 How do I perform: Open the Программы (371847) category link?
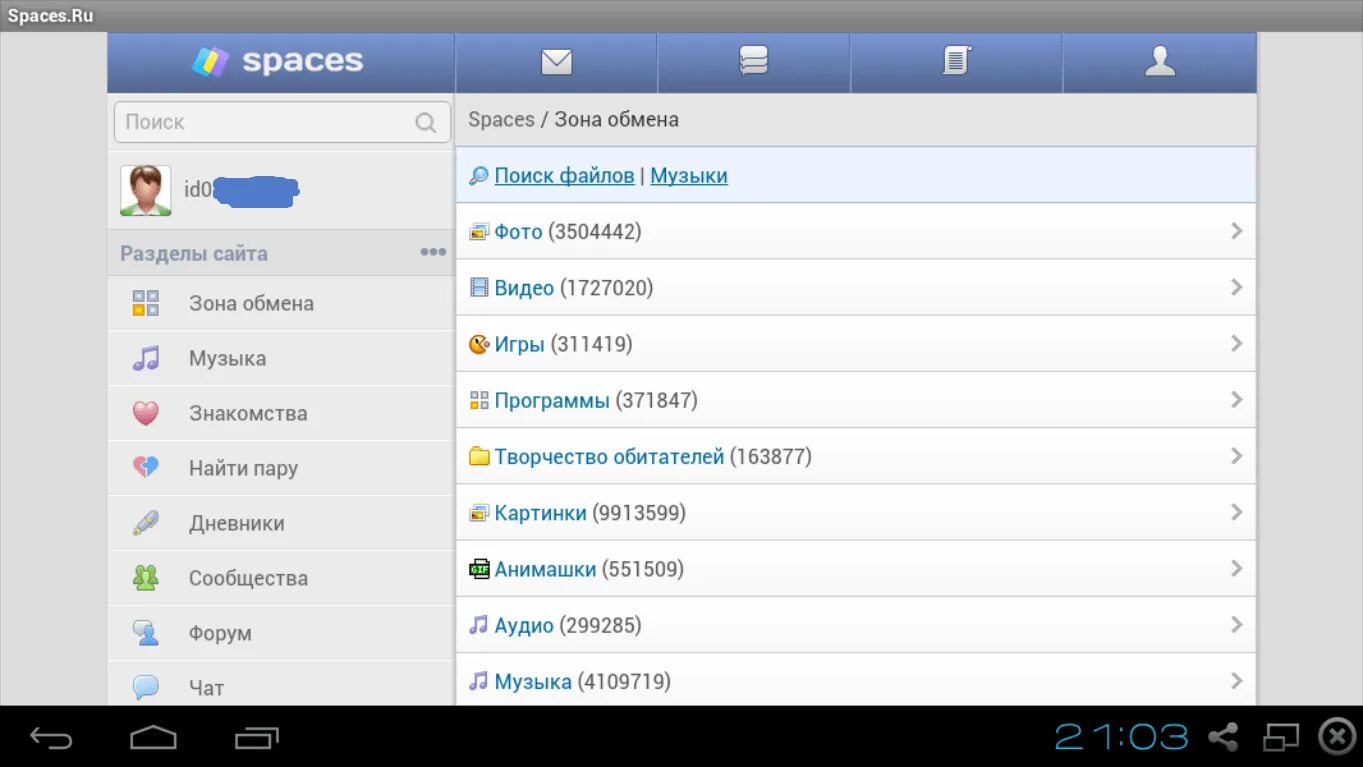tap(596, 401)
